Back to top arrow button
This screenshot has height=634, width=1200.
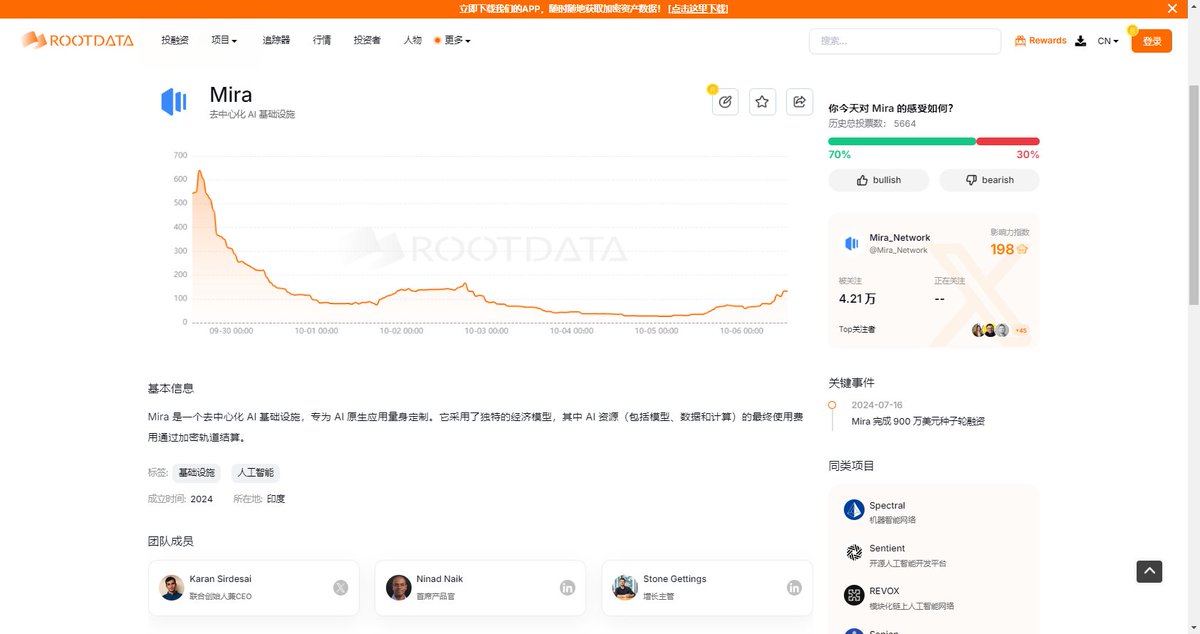(x=1149, y=571)
